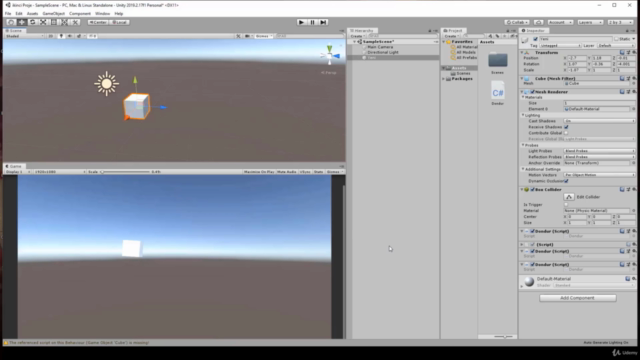Image resolution: width=640 pixels, height=360 pixels.
Task: Toggle the Center pivot mode button
Action: coord(98,22)
